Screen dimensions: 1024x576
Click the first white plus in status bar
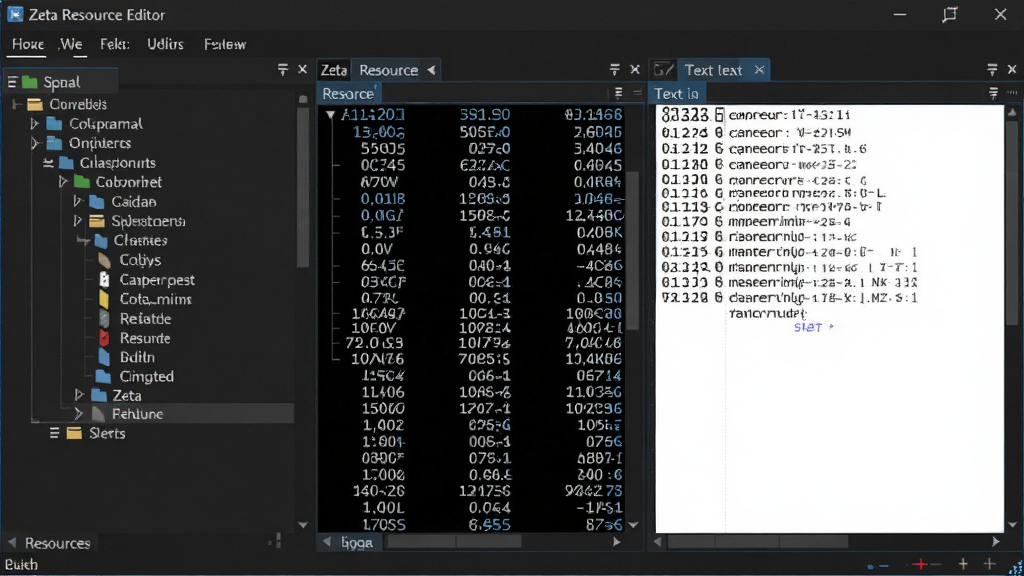click(963, 564)
